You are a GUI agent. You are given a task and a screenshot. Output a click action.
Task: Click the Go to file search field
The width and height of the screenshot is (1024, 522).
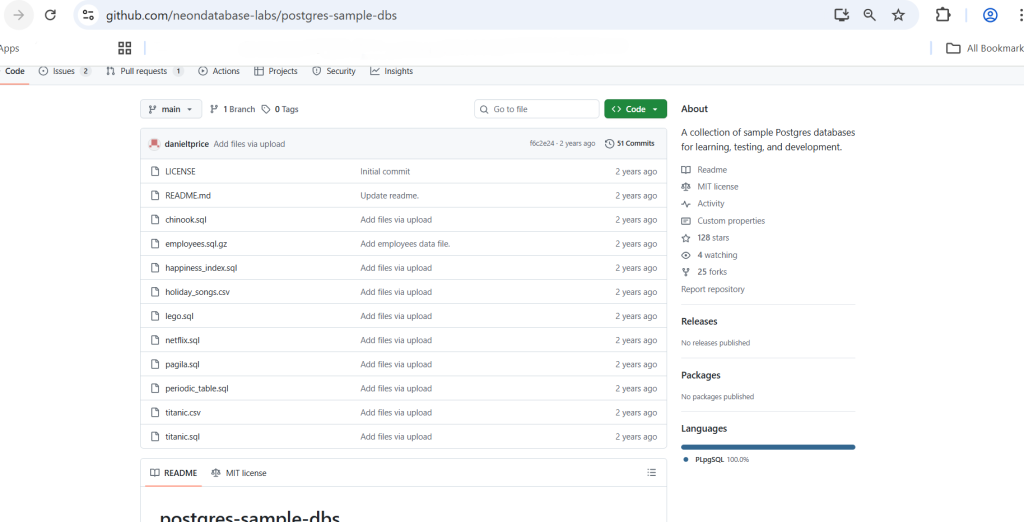click(x=537, y=109)
